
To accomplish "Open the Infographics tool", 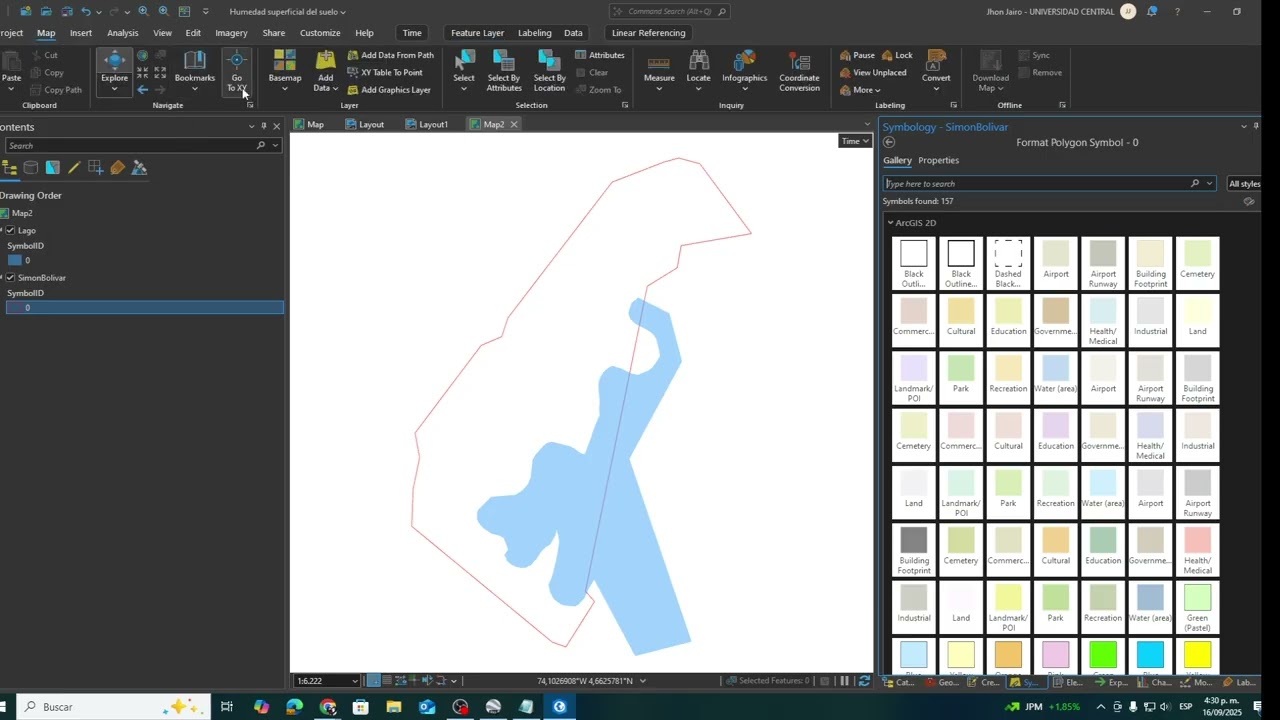I will (744, 70).
